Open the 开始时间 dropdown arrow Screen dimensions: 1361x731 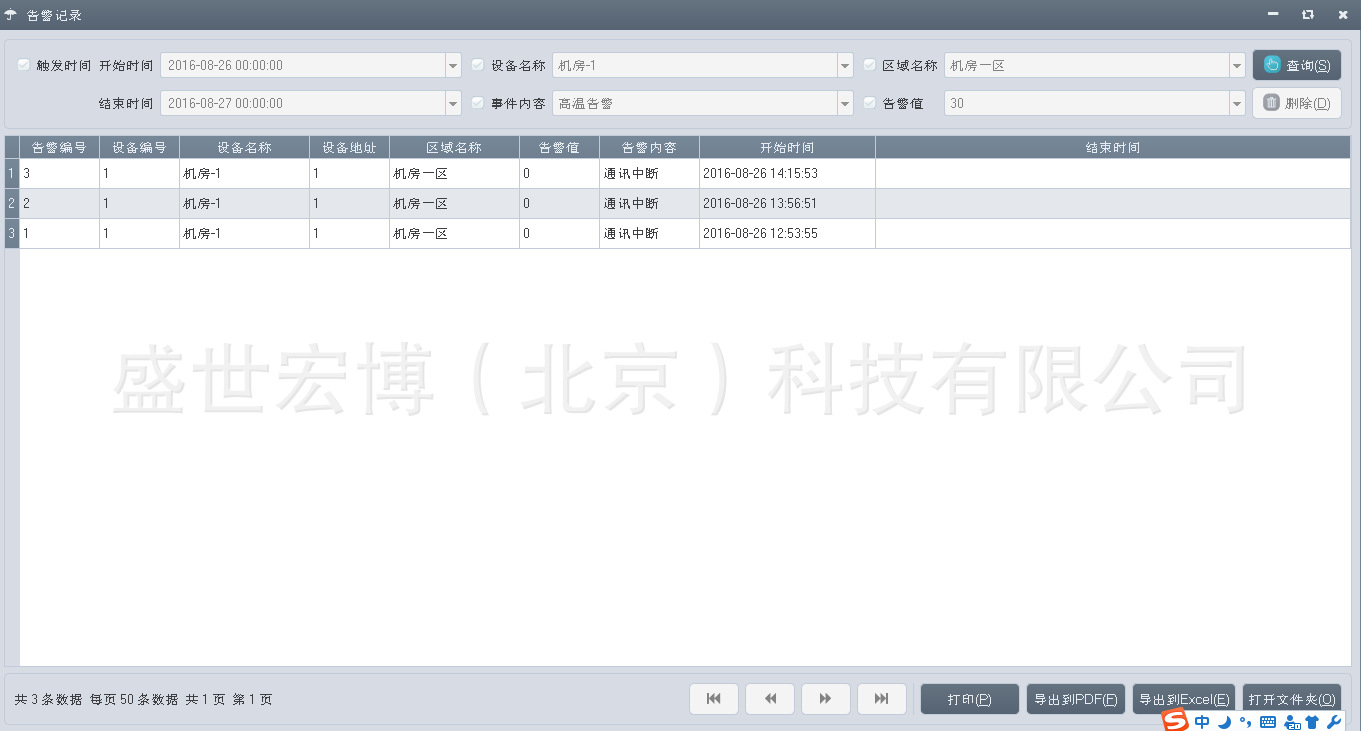pyautogui.click(x=453, y=65)
